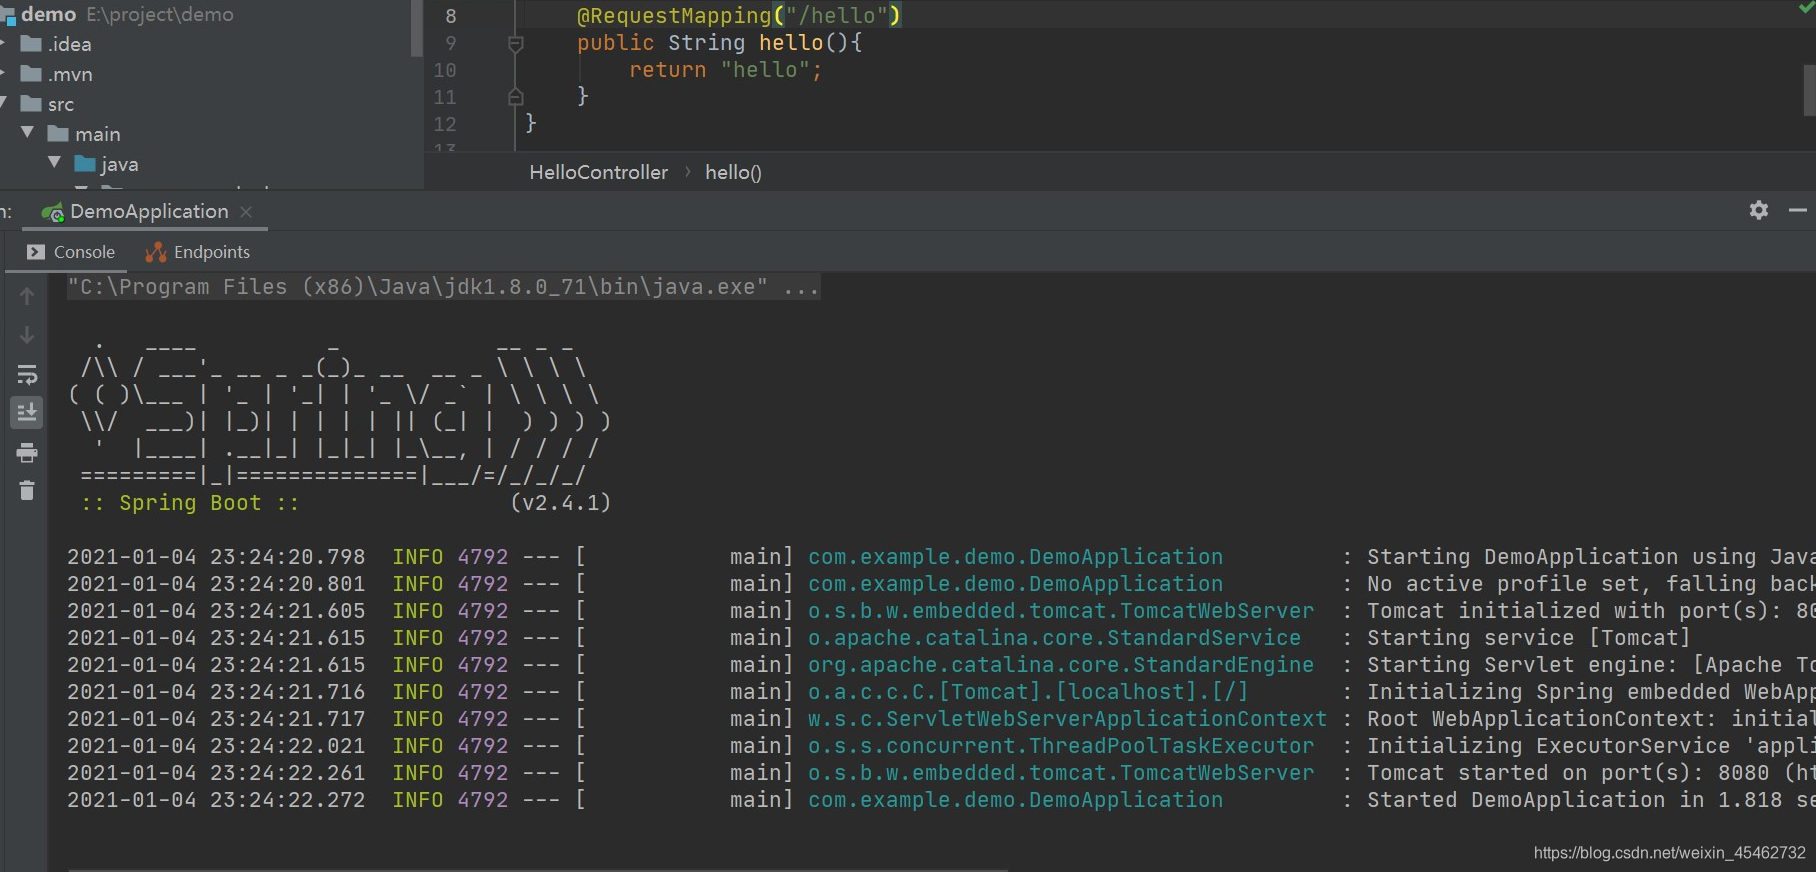Hide the Run tool window
Viewport: 1816px width, 872px height.
[x=1798, y=210]
